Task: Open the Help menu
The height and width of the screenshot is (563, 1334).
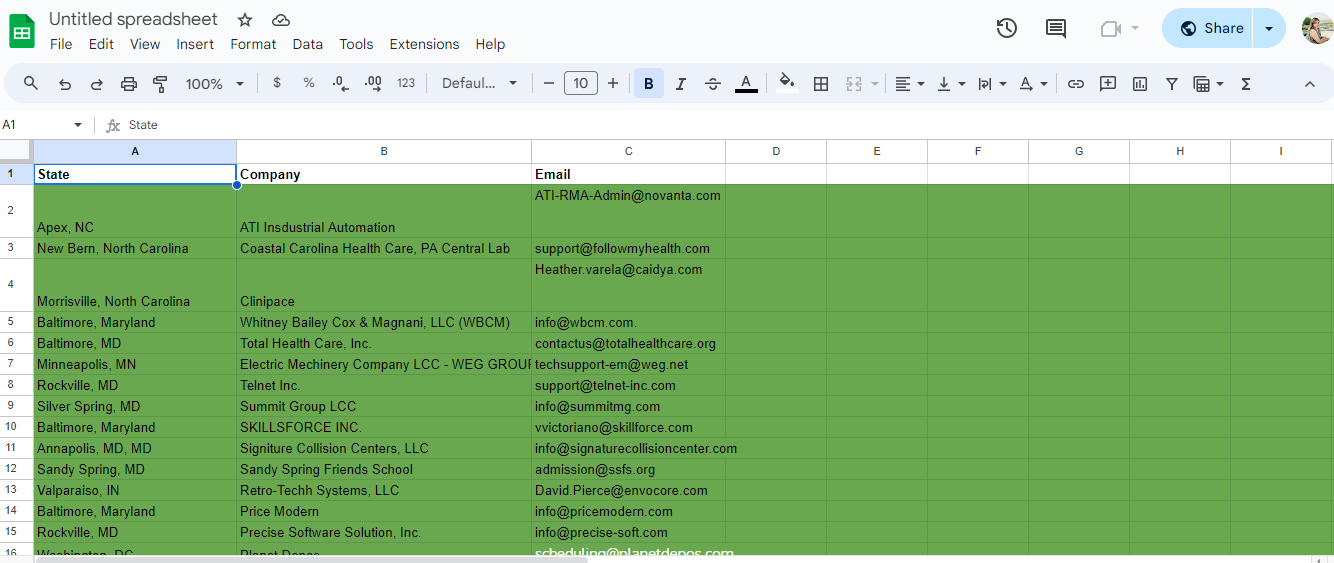Action: 490,44
